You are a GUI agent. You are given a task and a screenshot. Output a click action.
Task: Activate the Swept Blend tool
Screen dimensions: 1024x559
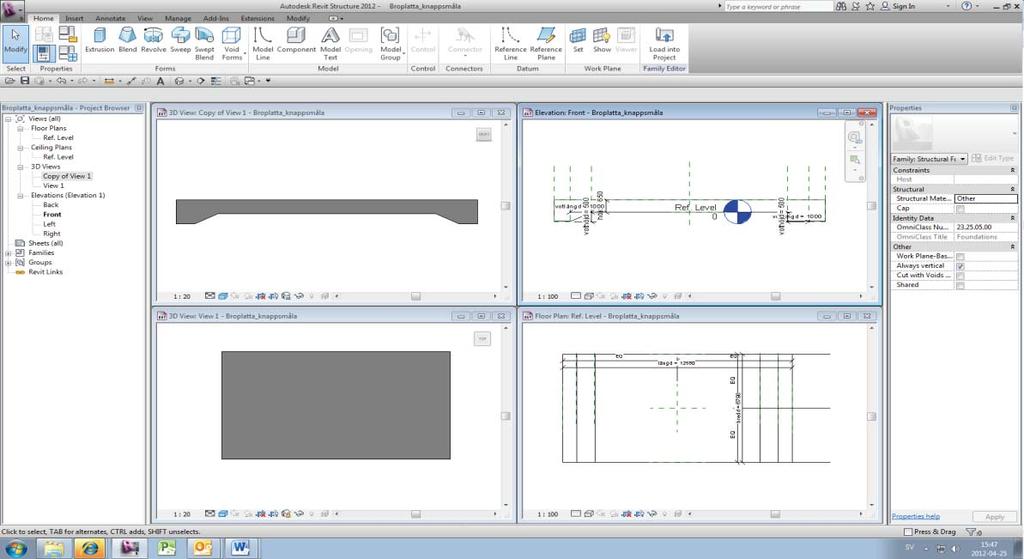click(204, 44)
